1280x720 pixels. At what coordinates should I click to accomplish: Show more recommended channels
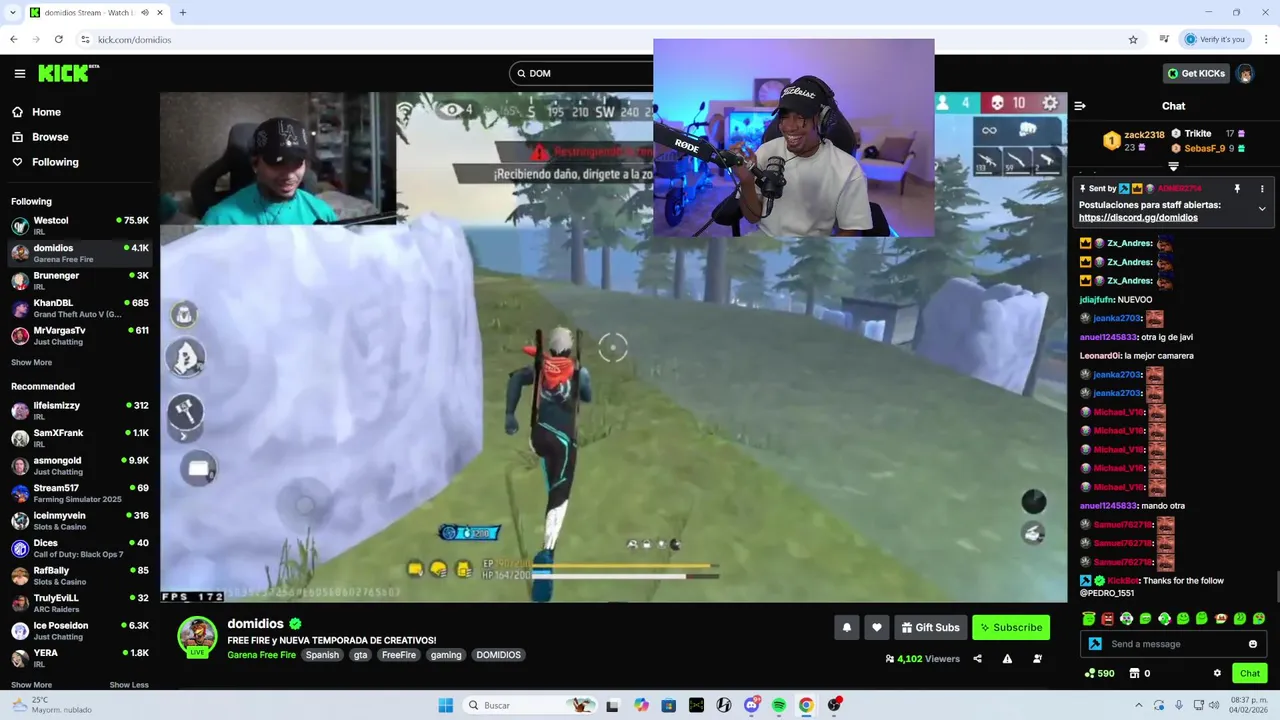coord(31,685)
